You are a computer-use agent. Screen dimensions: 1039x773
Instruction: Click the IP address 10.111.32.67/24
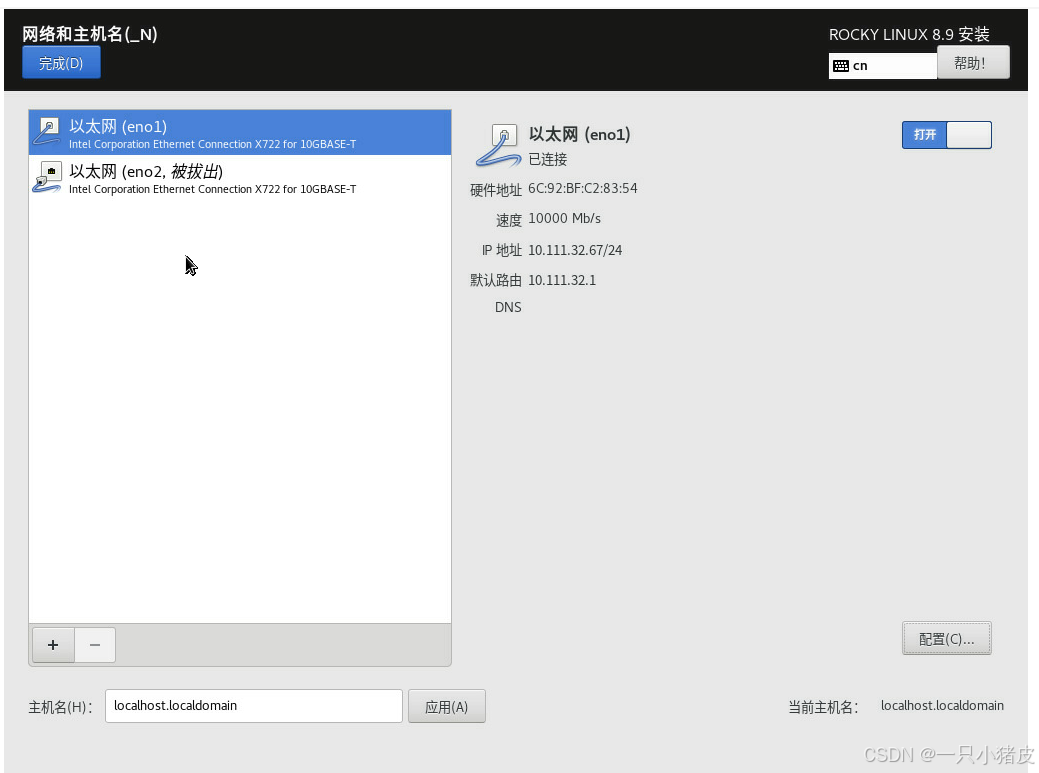(x=575, y=250)
